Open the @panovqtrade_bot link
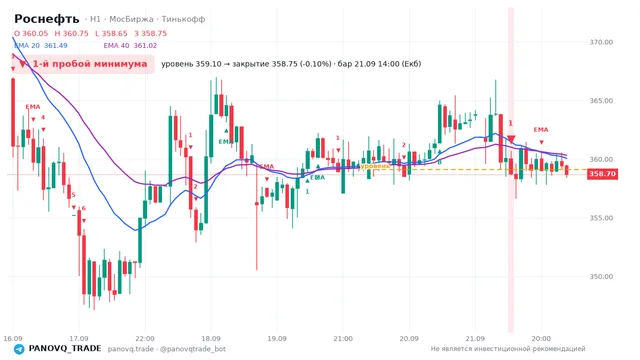This screenshot has height=360, width=640. [x=193, y=349]
